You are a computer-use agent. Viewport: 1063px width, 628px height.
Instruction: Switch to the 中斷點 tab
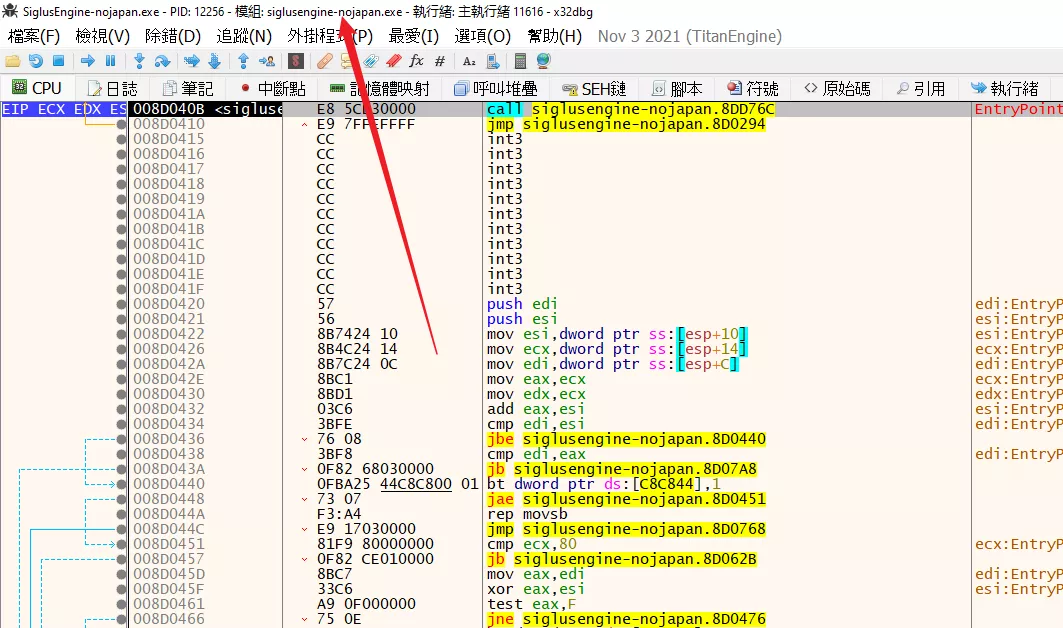click(272, 89)
